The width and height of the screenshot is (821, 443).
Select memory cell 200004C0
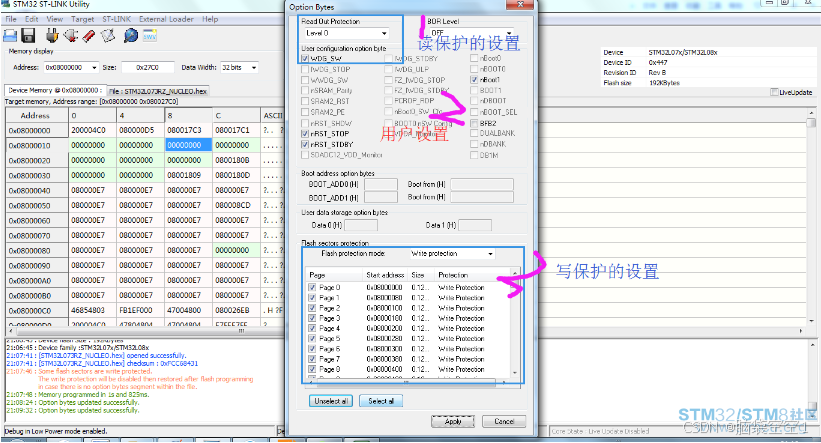pos(92,130)
